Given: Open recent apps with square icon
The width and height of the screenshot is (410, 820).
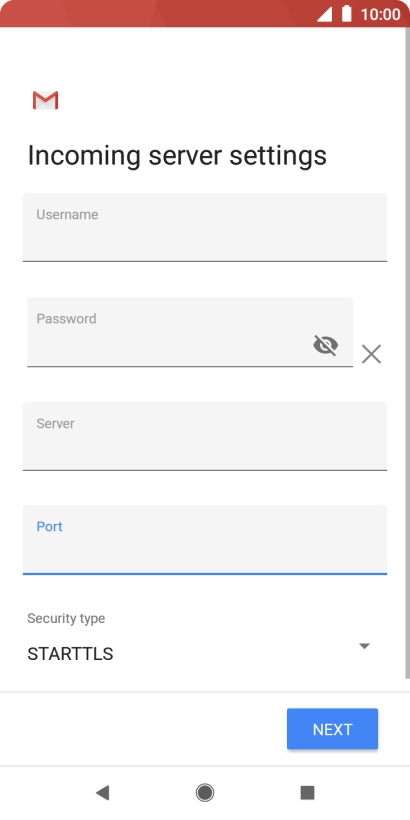Looking at the screenshot, I should pos(308,793).
